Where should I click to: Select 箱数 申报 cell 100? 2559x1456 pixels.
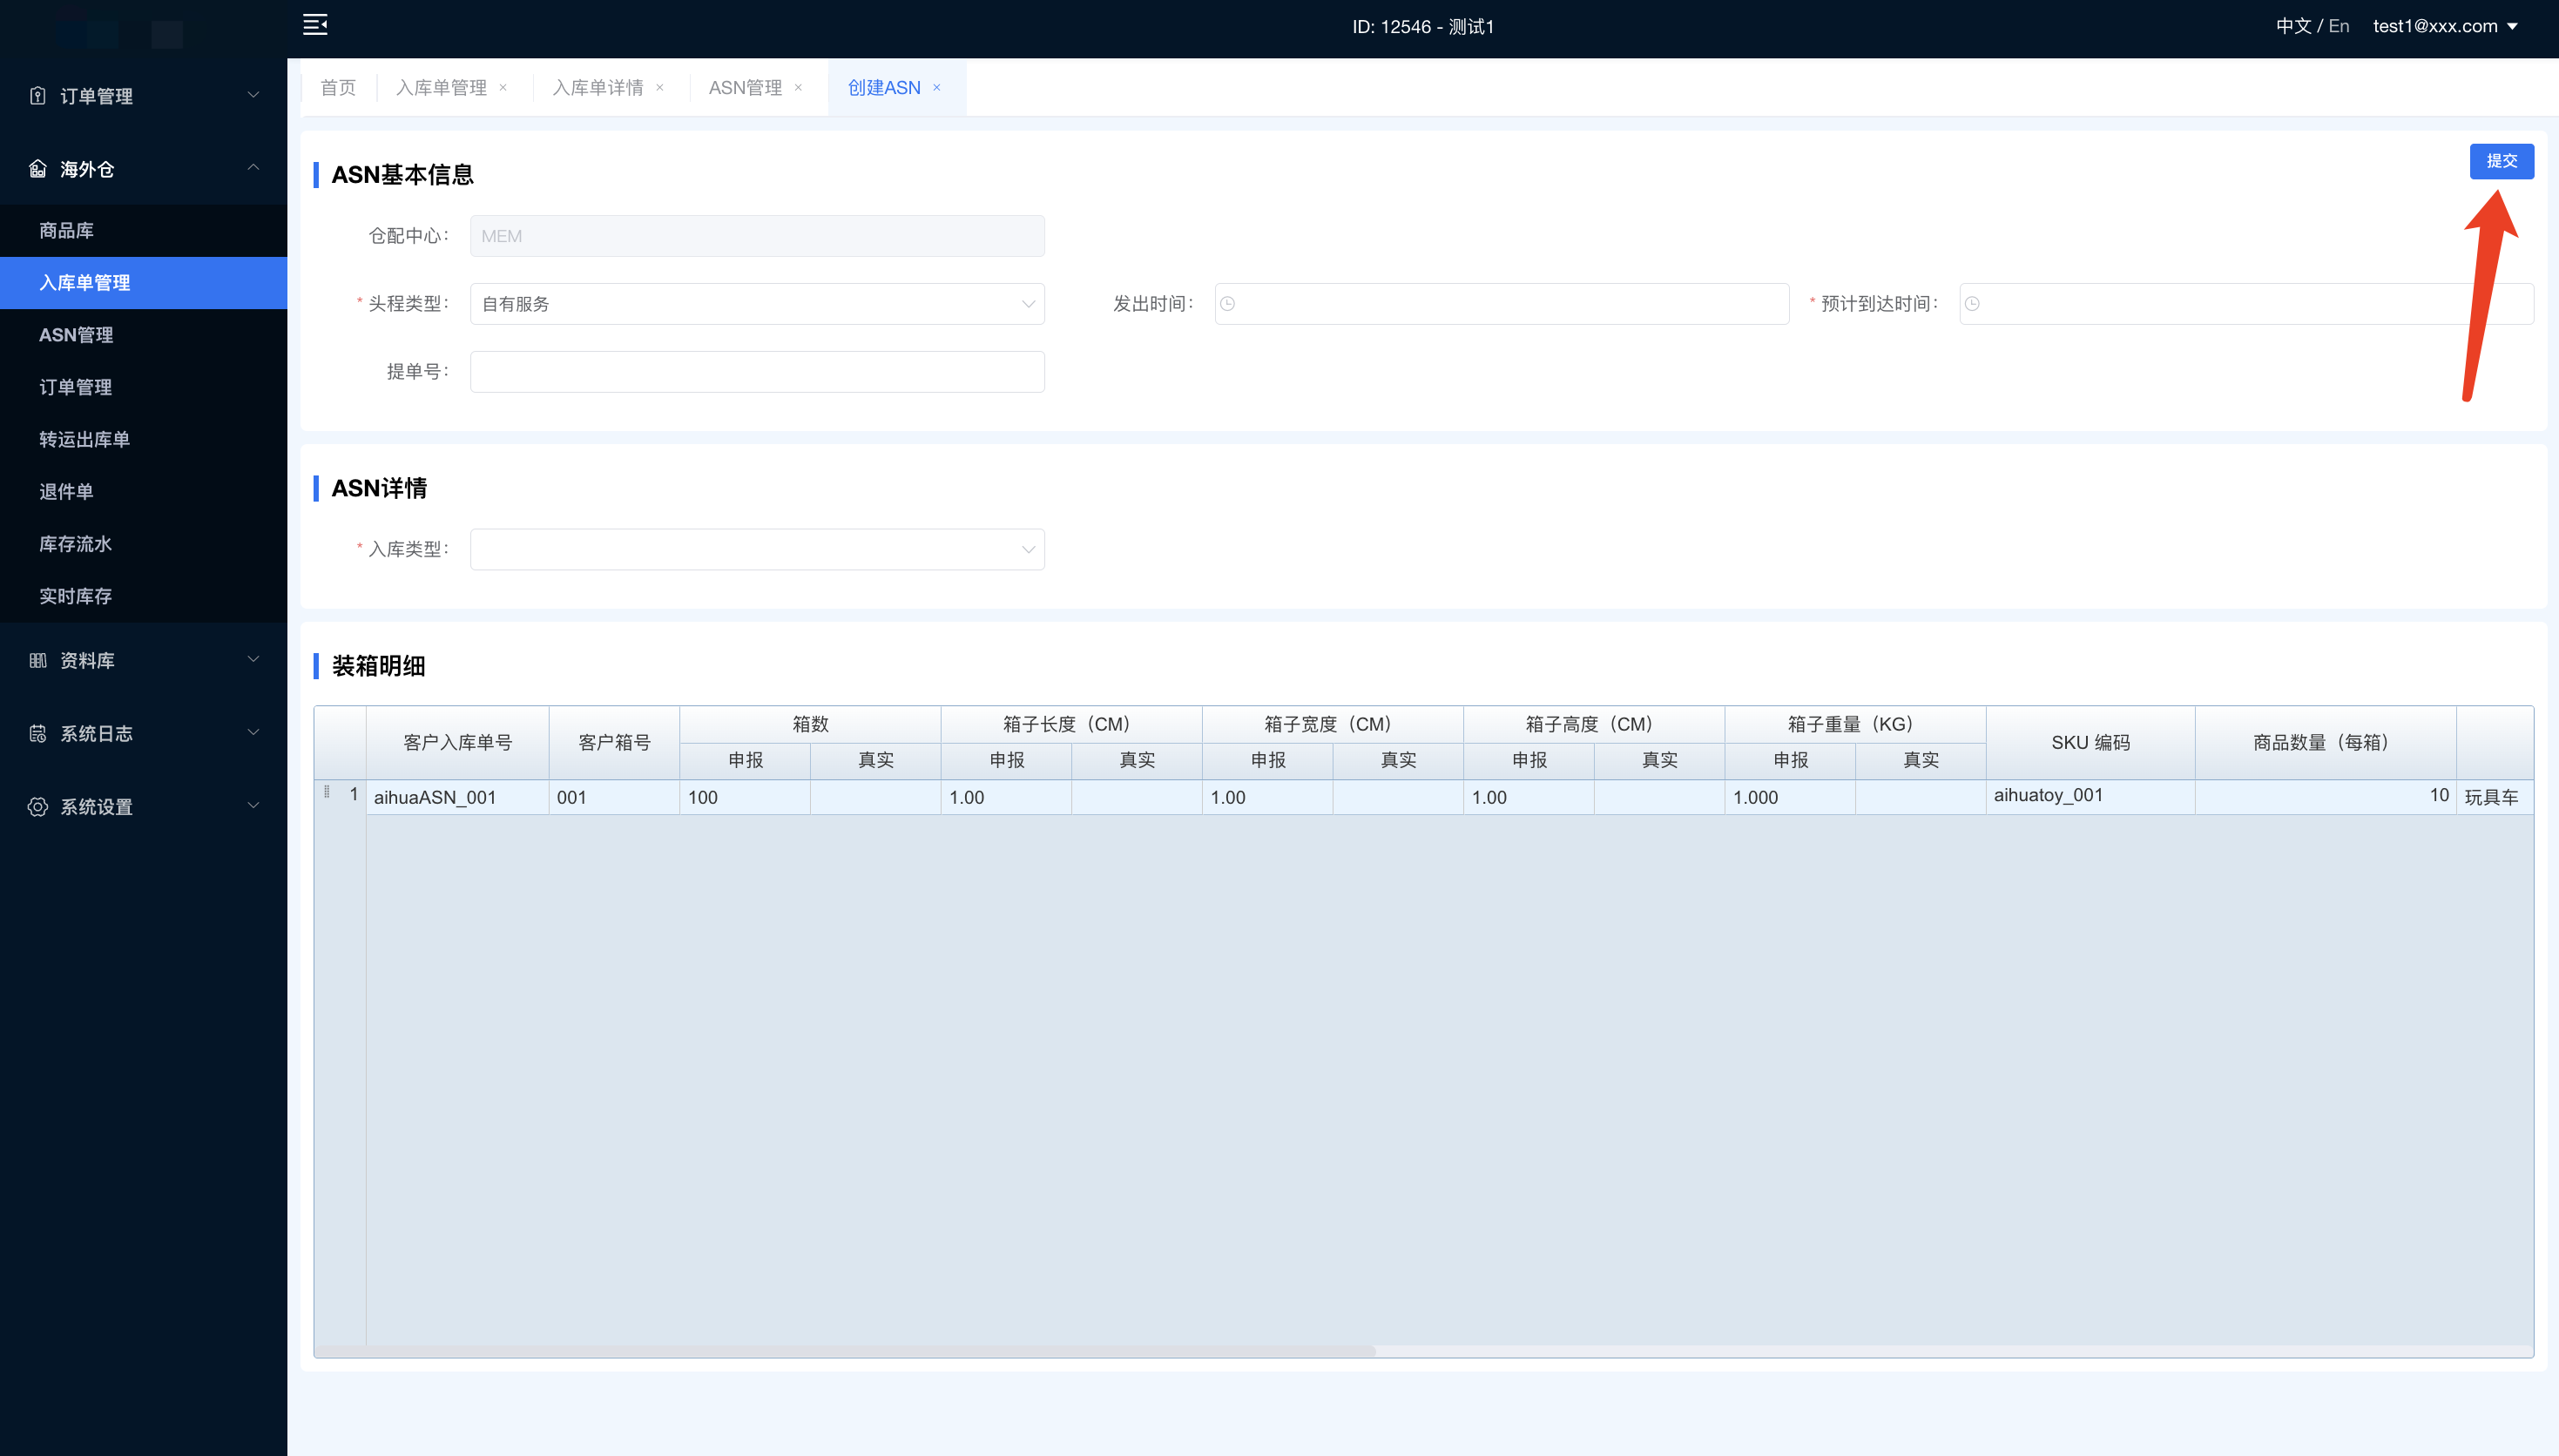point(745,797)
